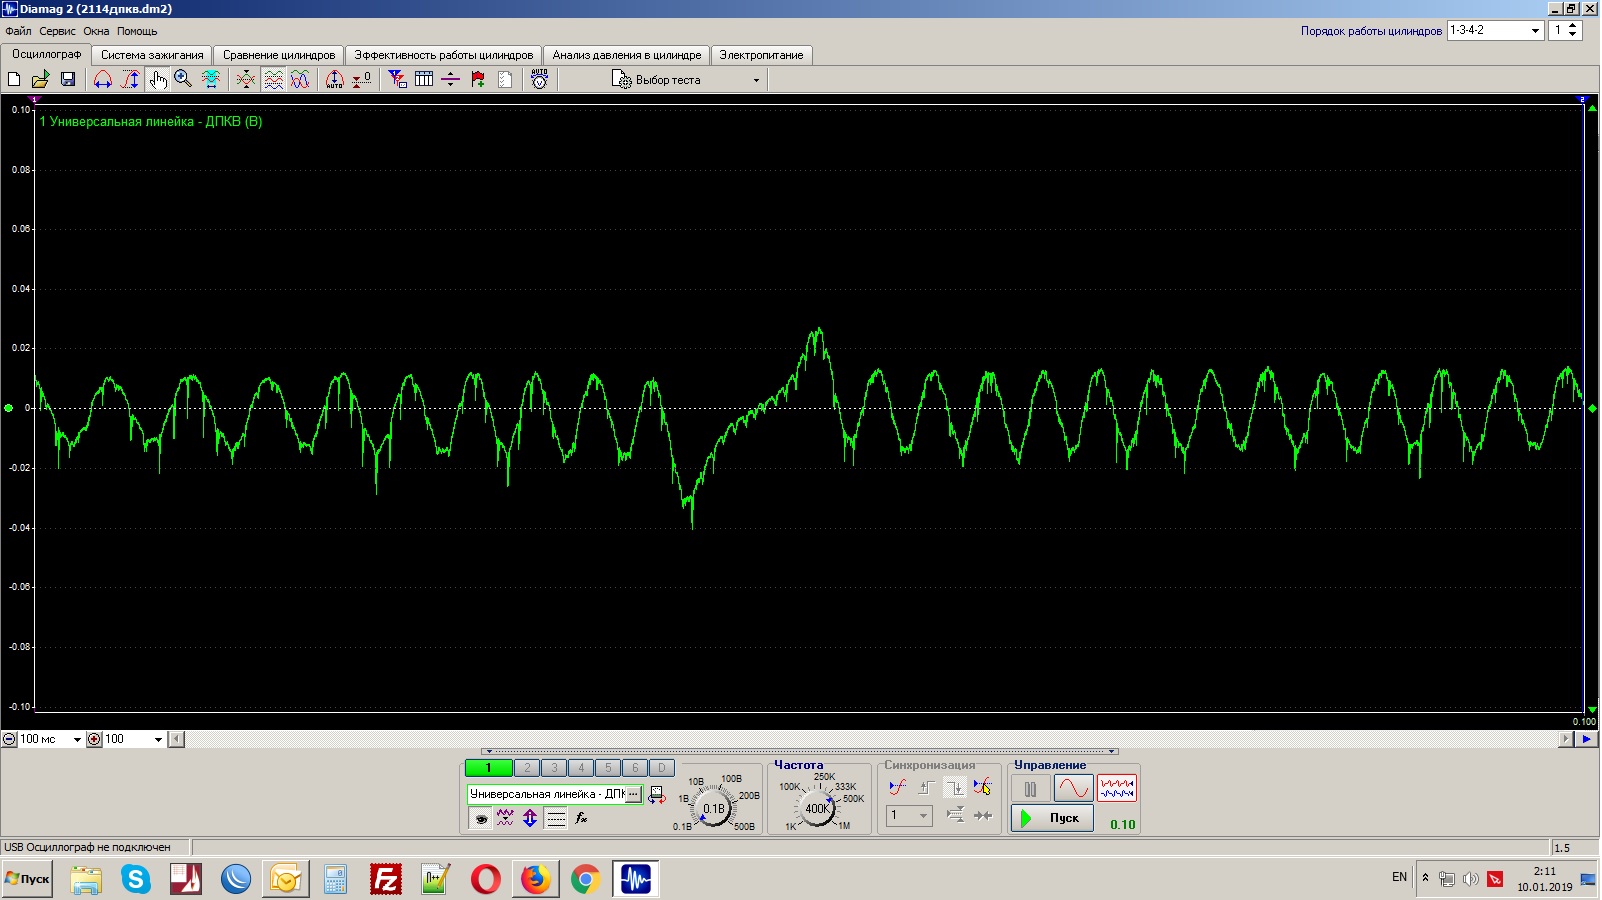Screen dimensions: 1602x900
Task: Switch to Сравнение цилиндров tab
Action: 279,55
